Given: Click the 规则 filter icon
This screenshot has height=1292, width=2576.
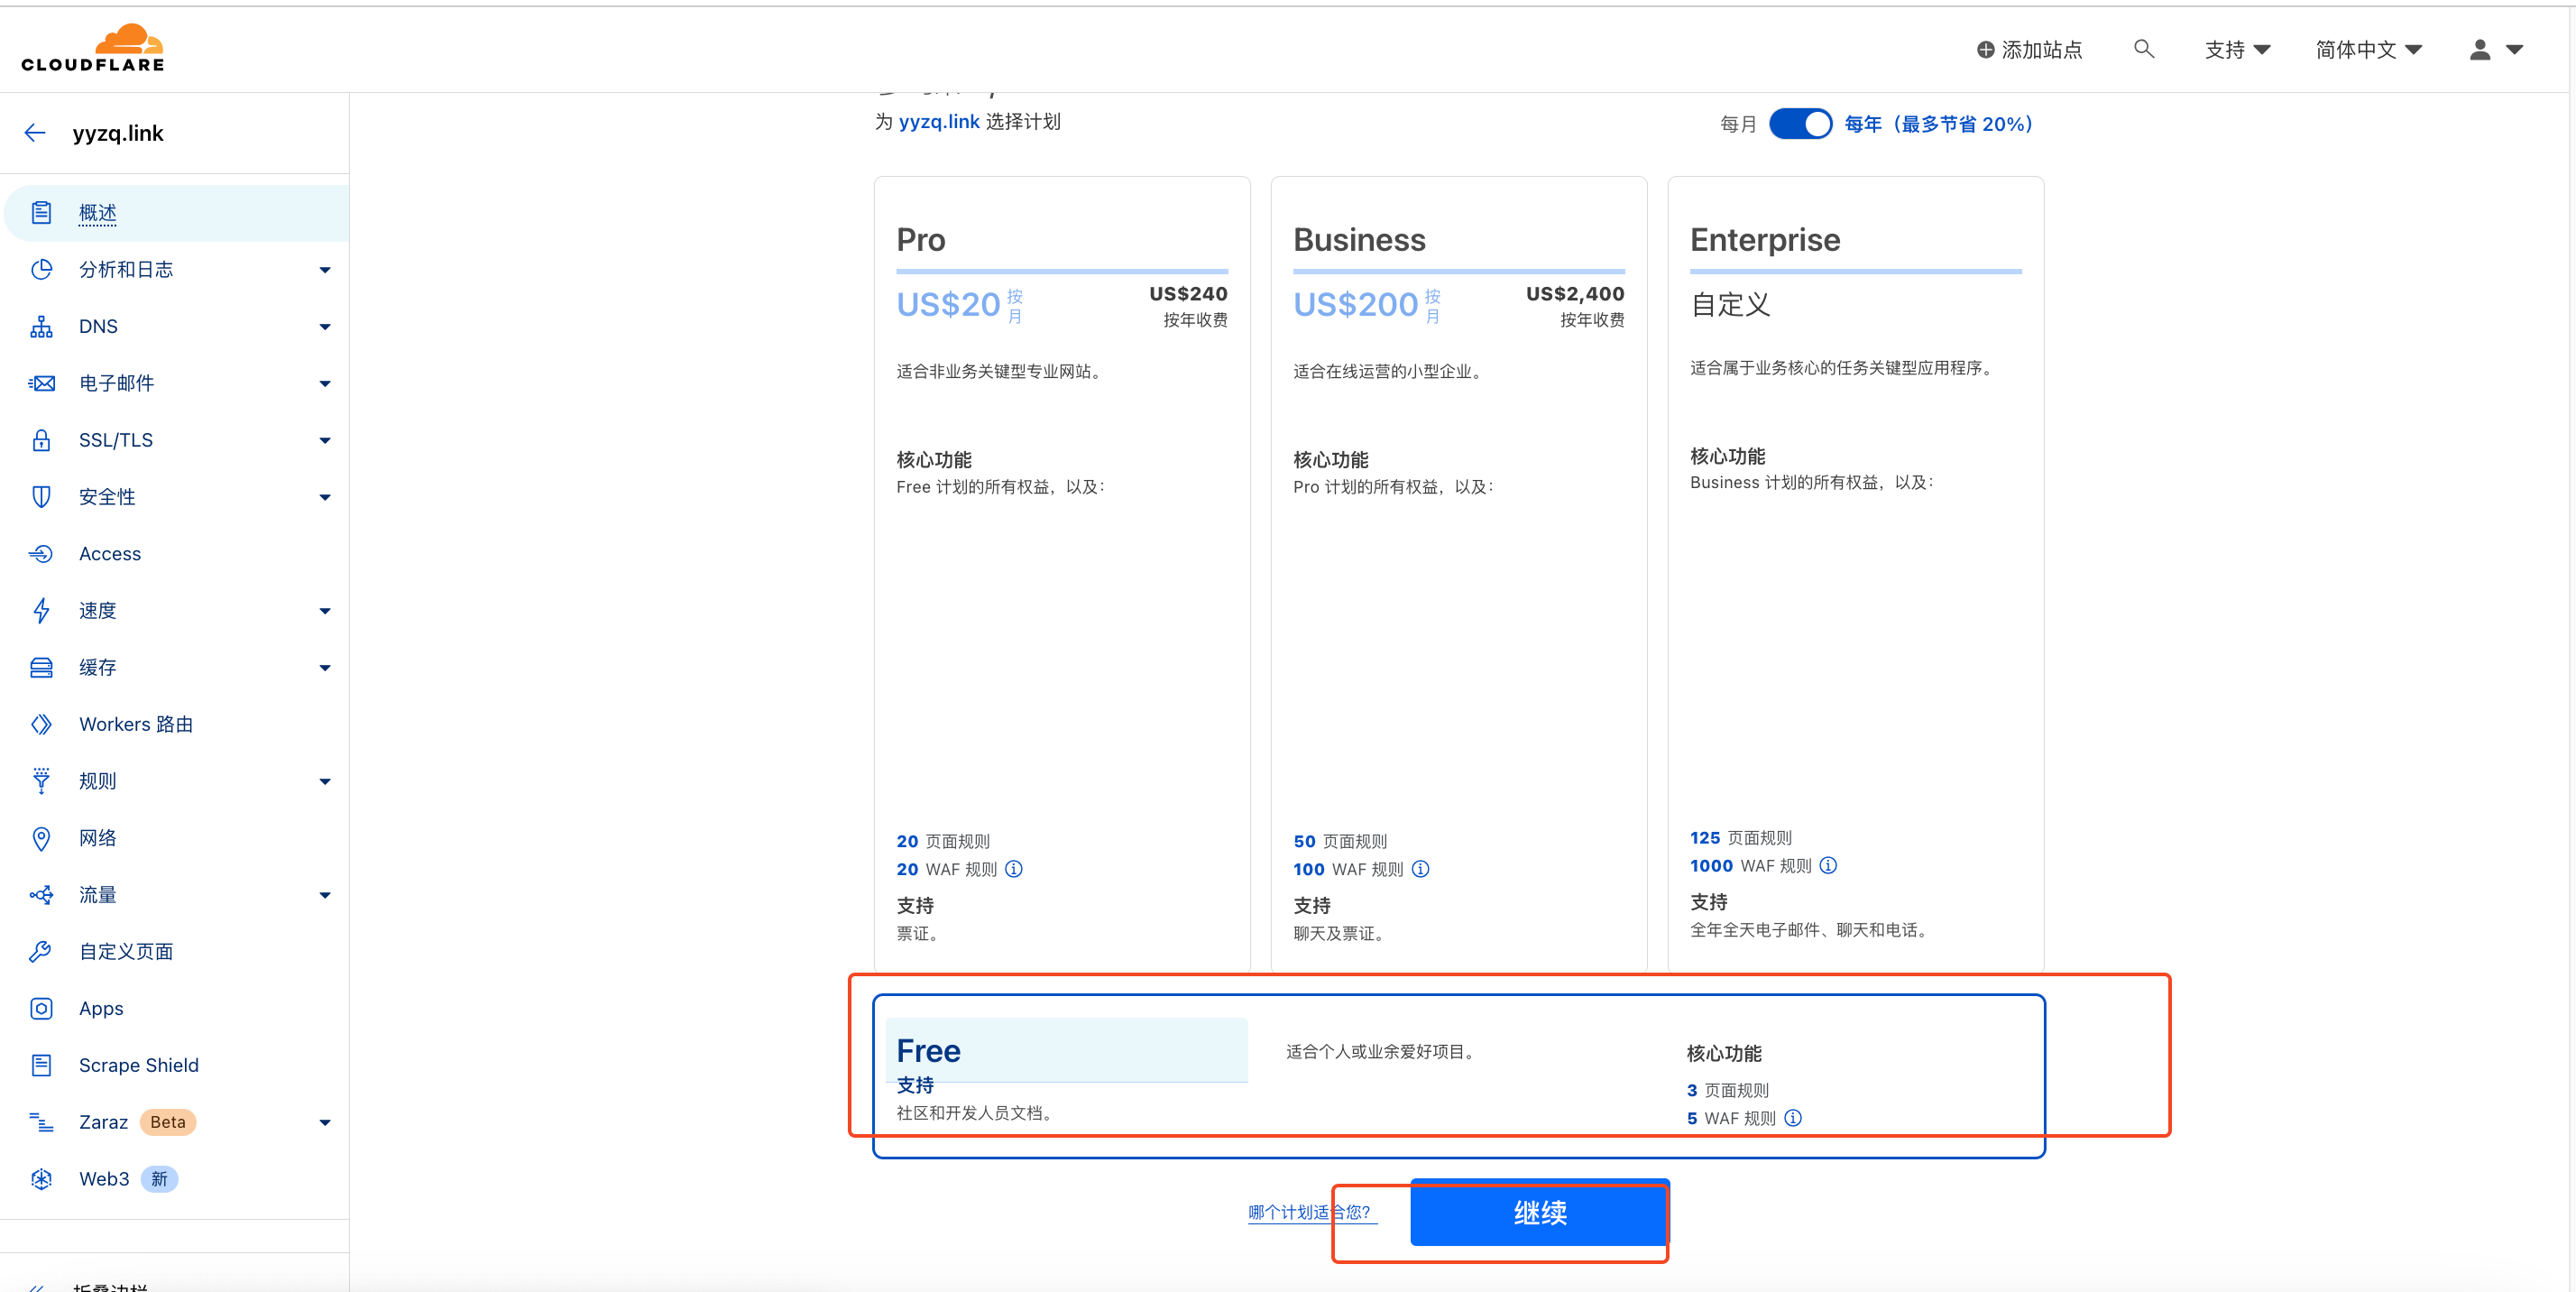Looking at the screenshot, I should (x=41, y=781).
